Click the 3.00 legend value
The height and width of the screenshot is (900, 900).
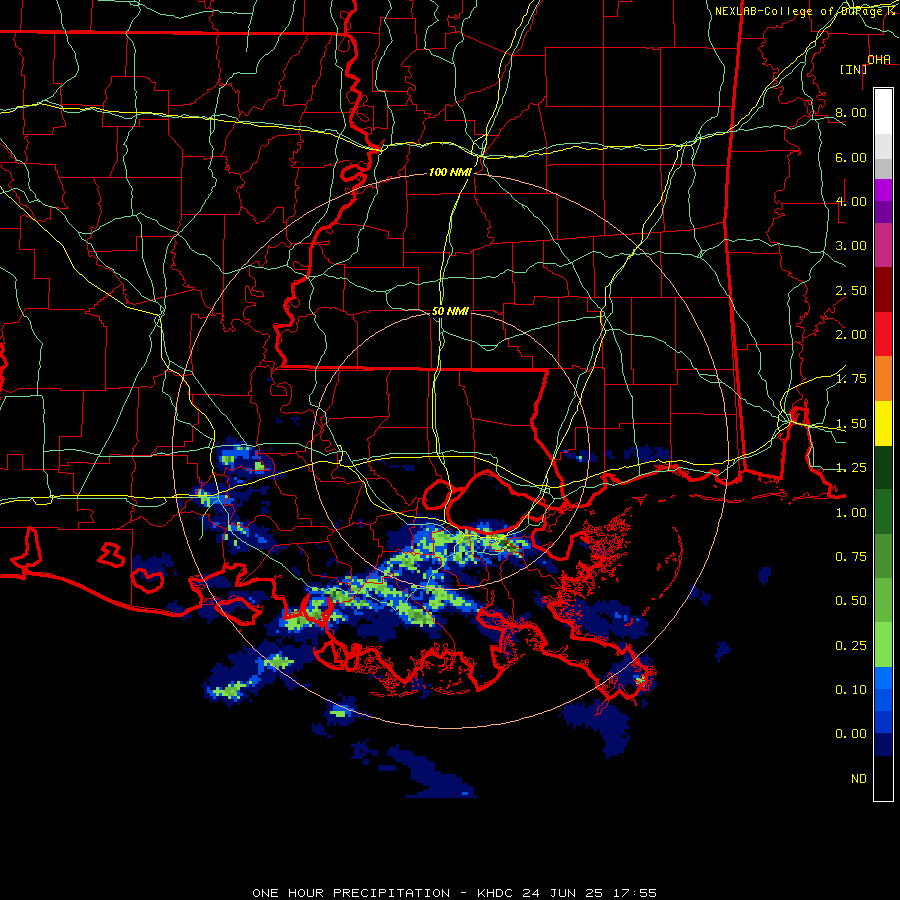851,246
